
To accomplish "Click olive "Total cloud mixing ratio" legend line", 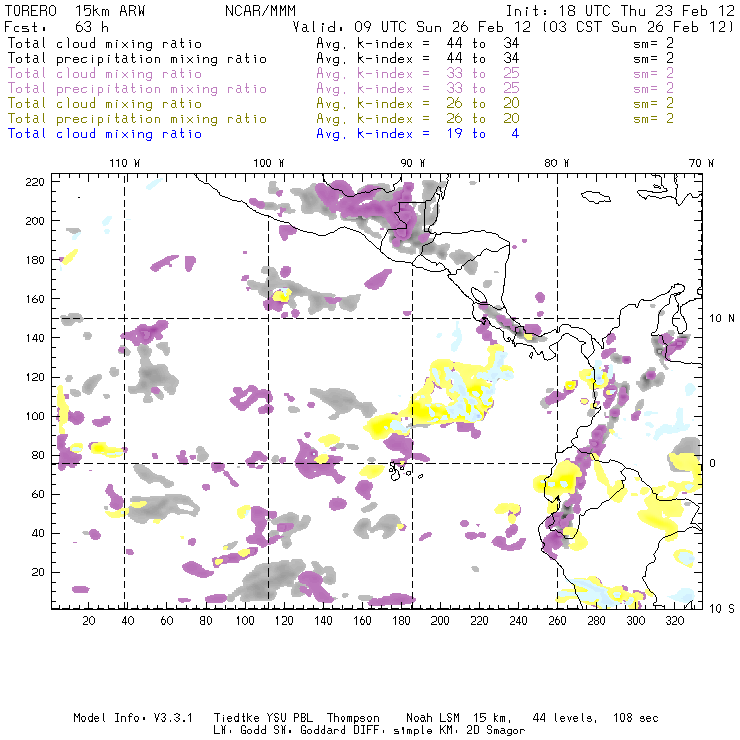I will tap(105, 103).
